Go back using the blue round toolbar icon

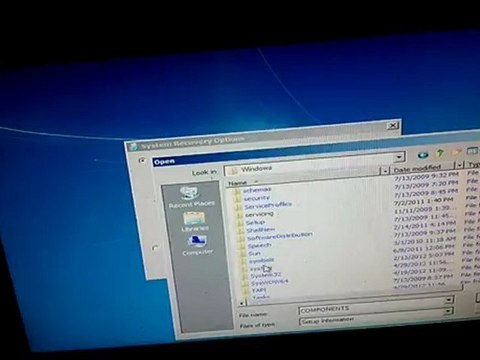point(423,155)
